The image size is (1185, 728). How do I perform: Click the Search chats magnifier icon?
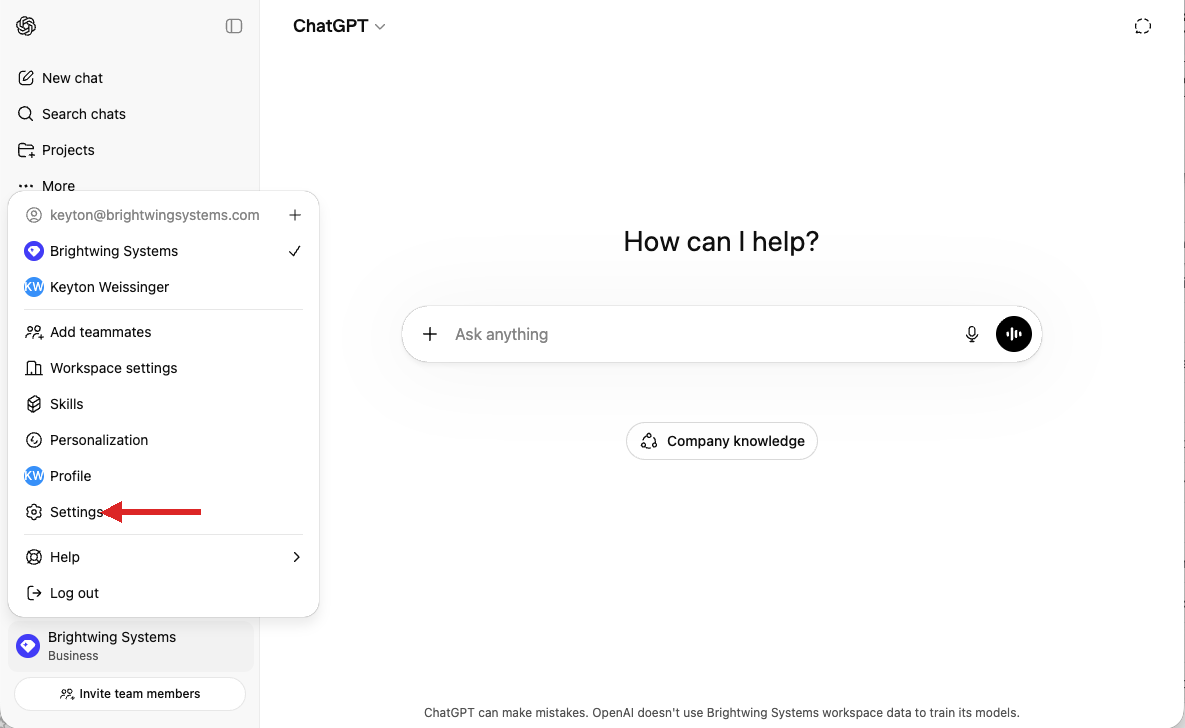pos(26,114)
